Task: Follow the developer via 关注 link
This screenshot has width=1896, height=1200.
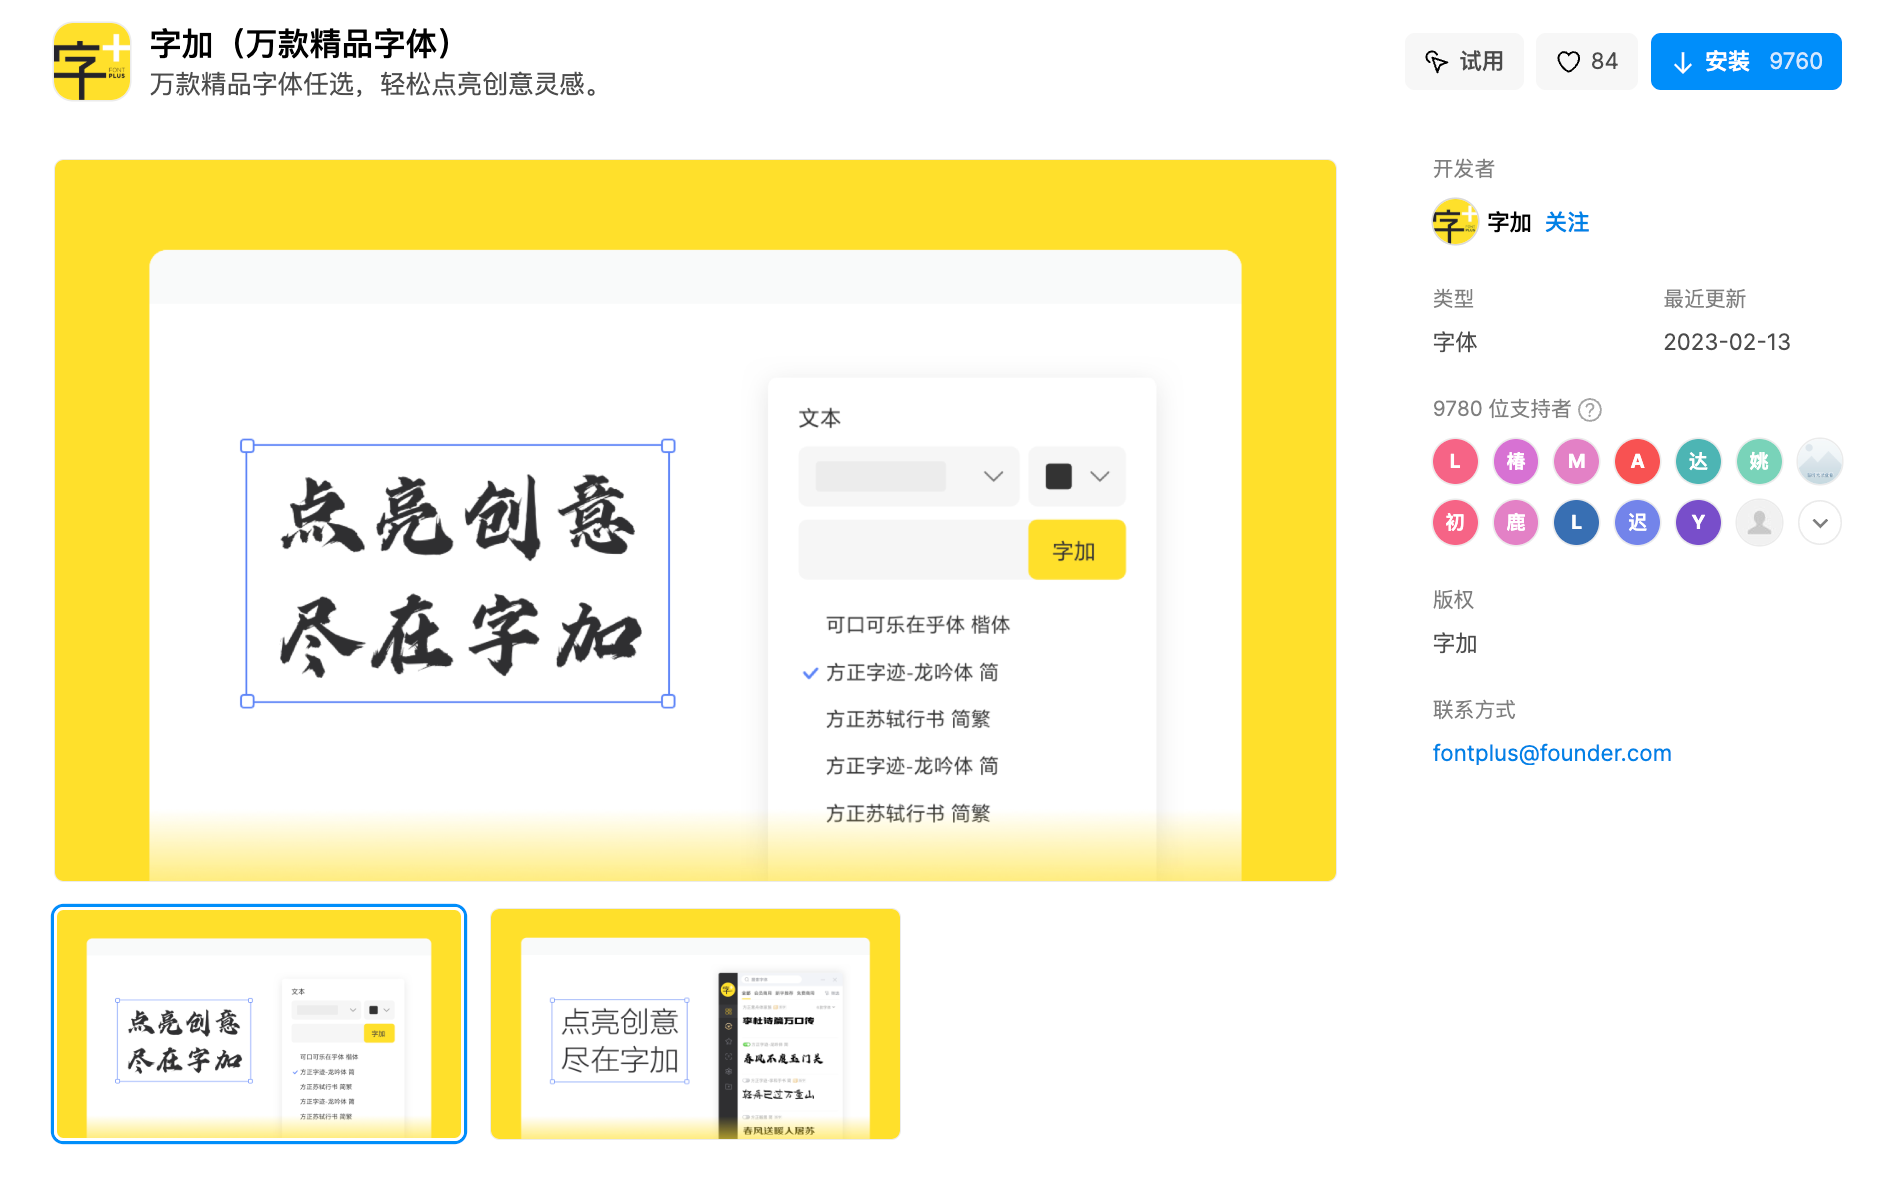Action: click(1567, 222)
